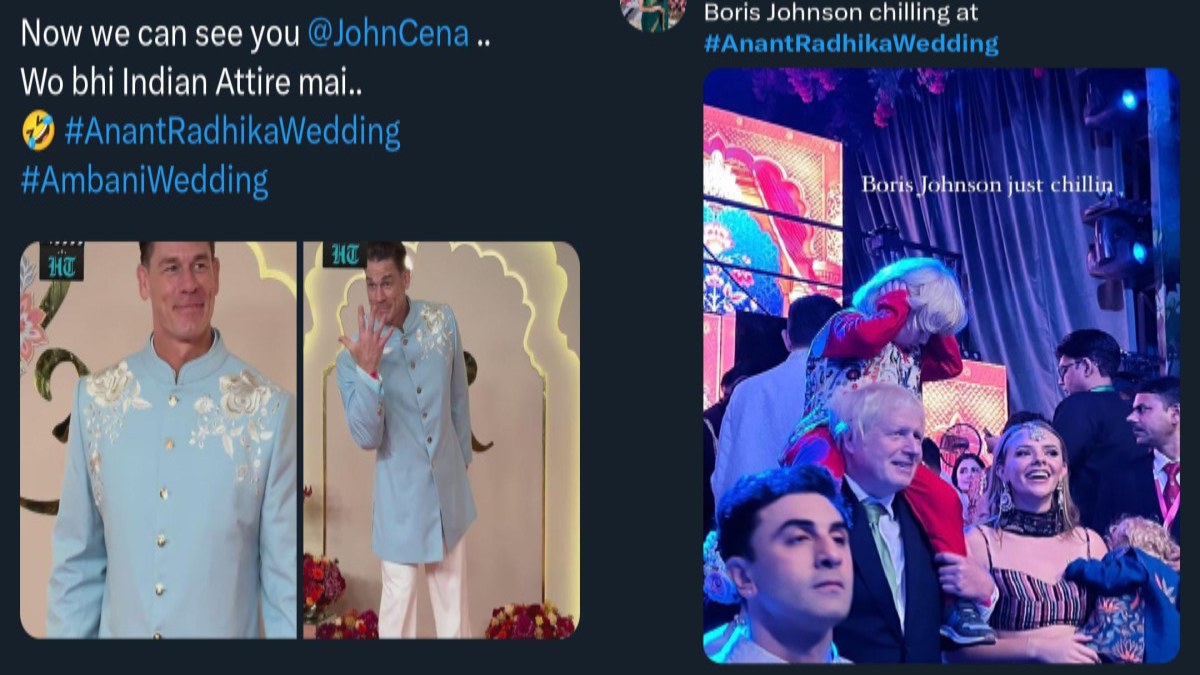Click the "Boris Johnson chilling at" tweet text
The width and height of the screenshot is (1200, 675).
(841, 14)
